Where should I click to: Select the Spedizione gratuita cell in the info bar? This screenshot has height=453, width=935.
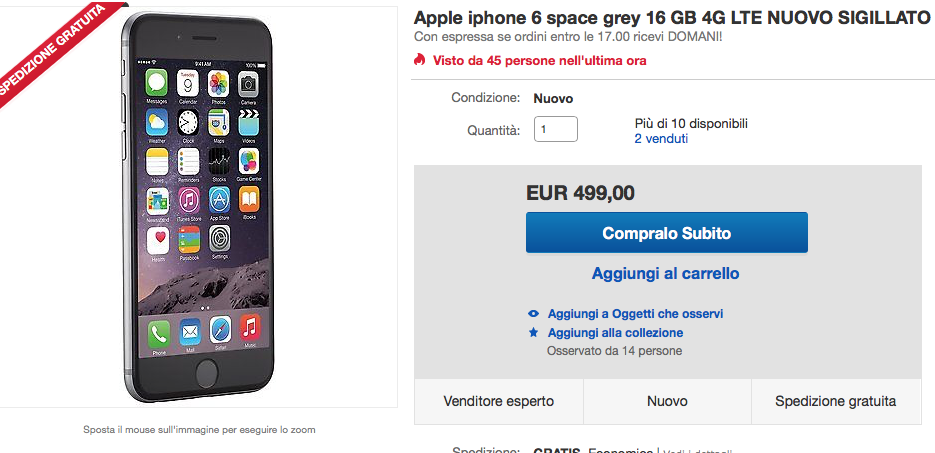coord(835,401)
